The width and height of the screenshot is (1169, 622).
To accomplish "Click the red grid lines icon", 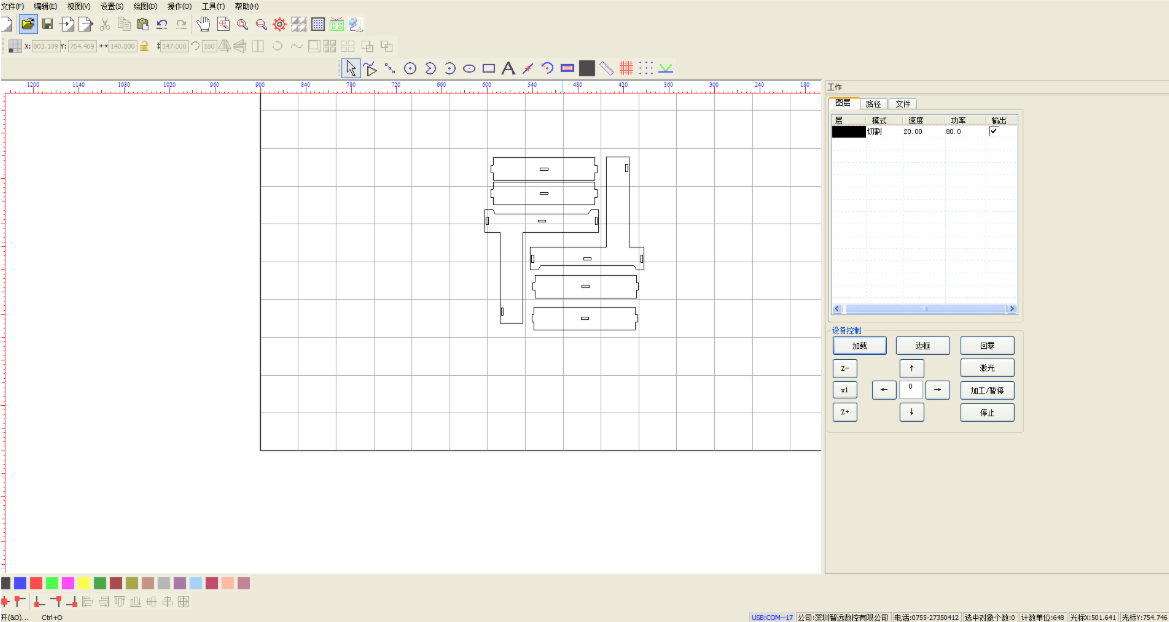I will (626, 68).
